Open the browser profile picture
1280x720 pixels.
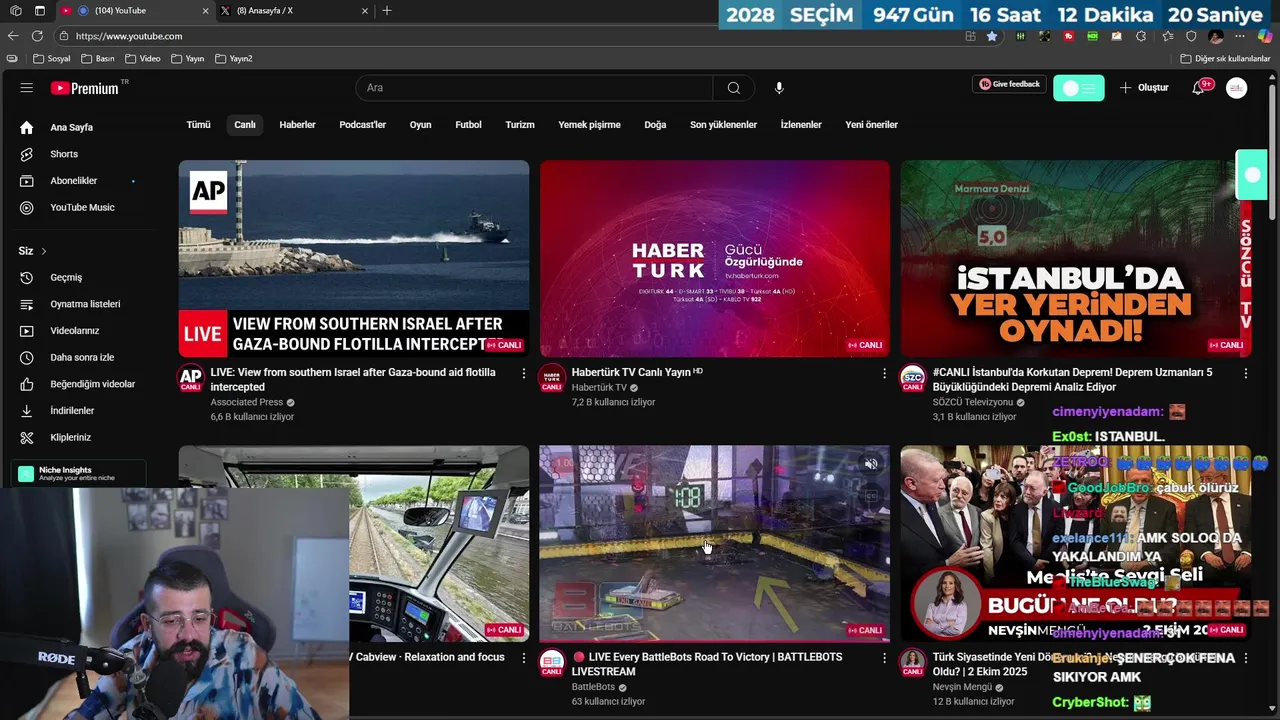(1216, 36)
